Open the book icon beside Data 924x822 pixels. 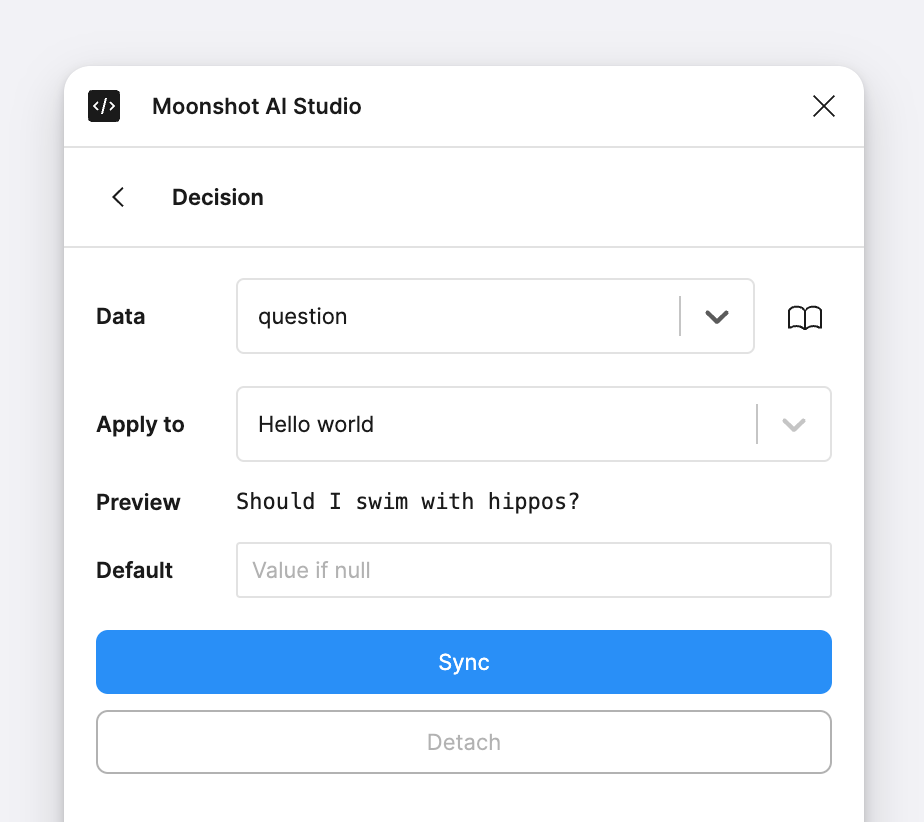coord(805,317)
